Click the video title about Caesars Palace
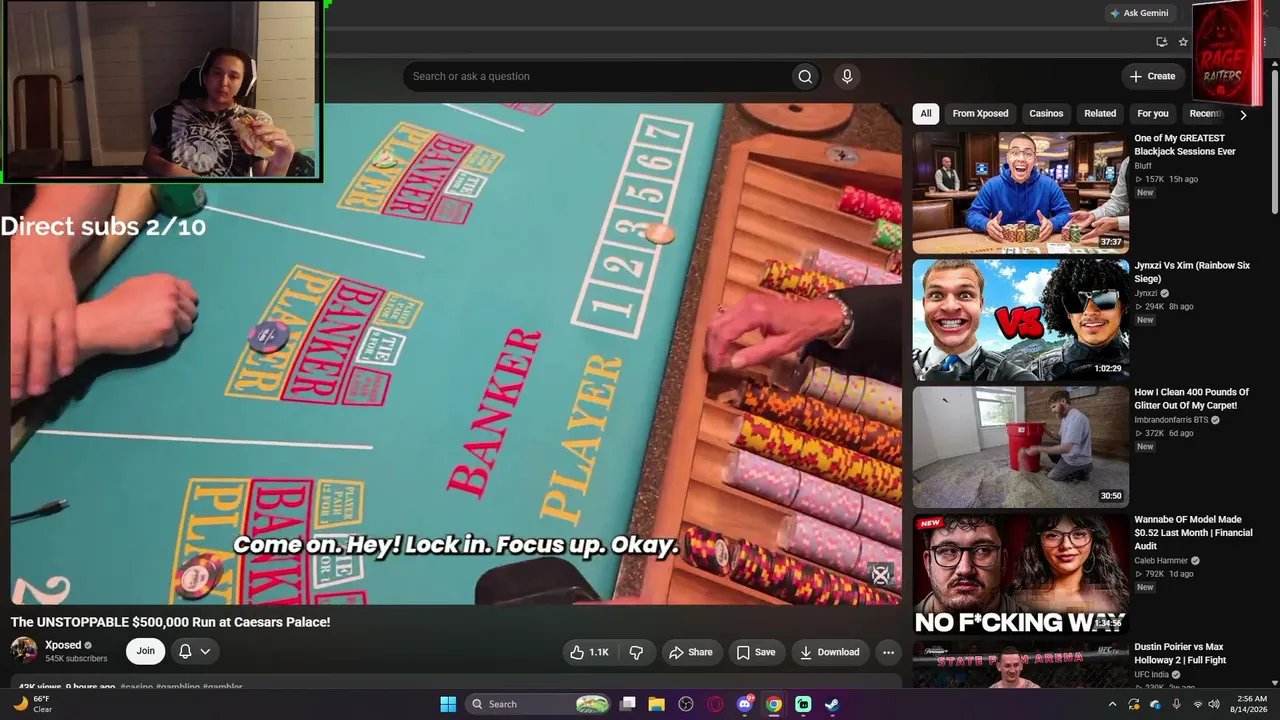This screenshot has width=1280, height=720. pos(170,622)
